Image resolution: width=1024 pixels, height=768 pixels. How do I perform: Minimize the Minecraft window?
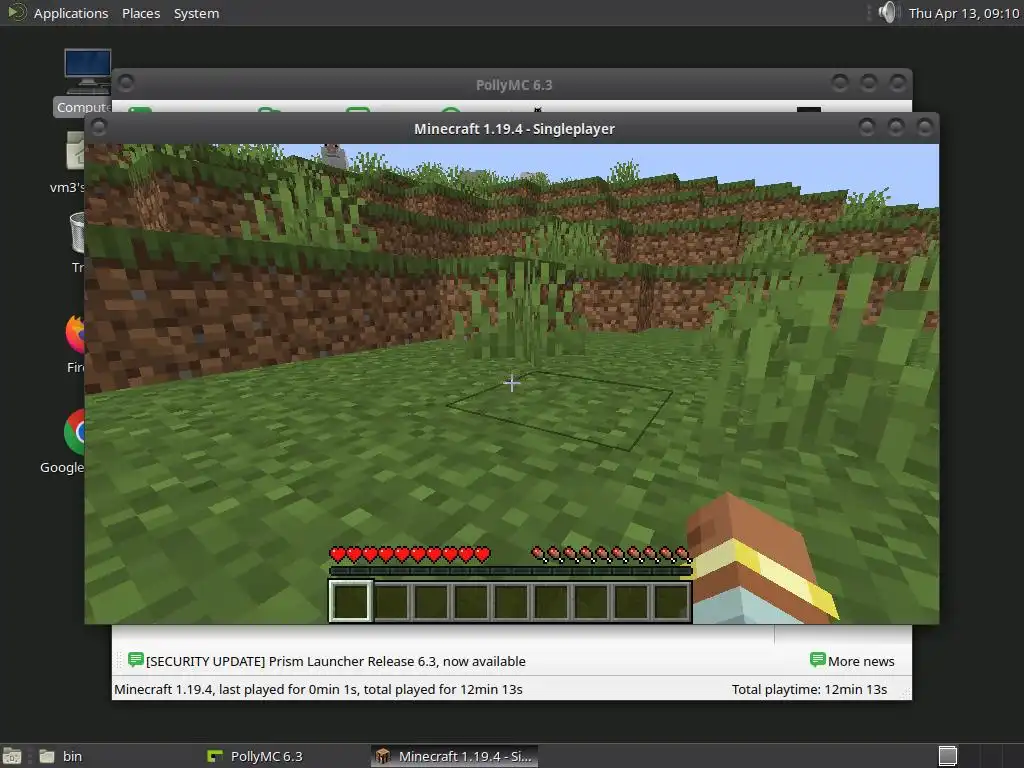[x=867, y=127]
